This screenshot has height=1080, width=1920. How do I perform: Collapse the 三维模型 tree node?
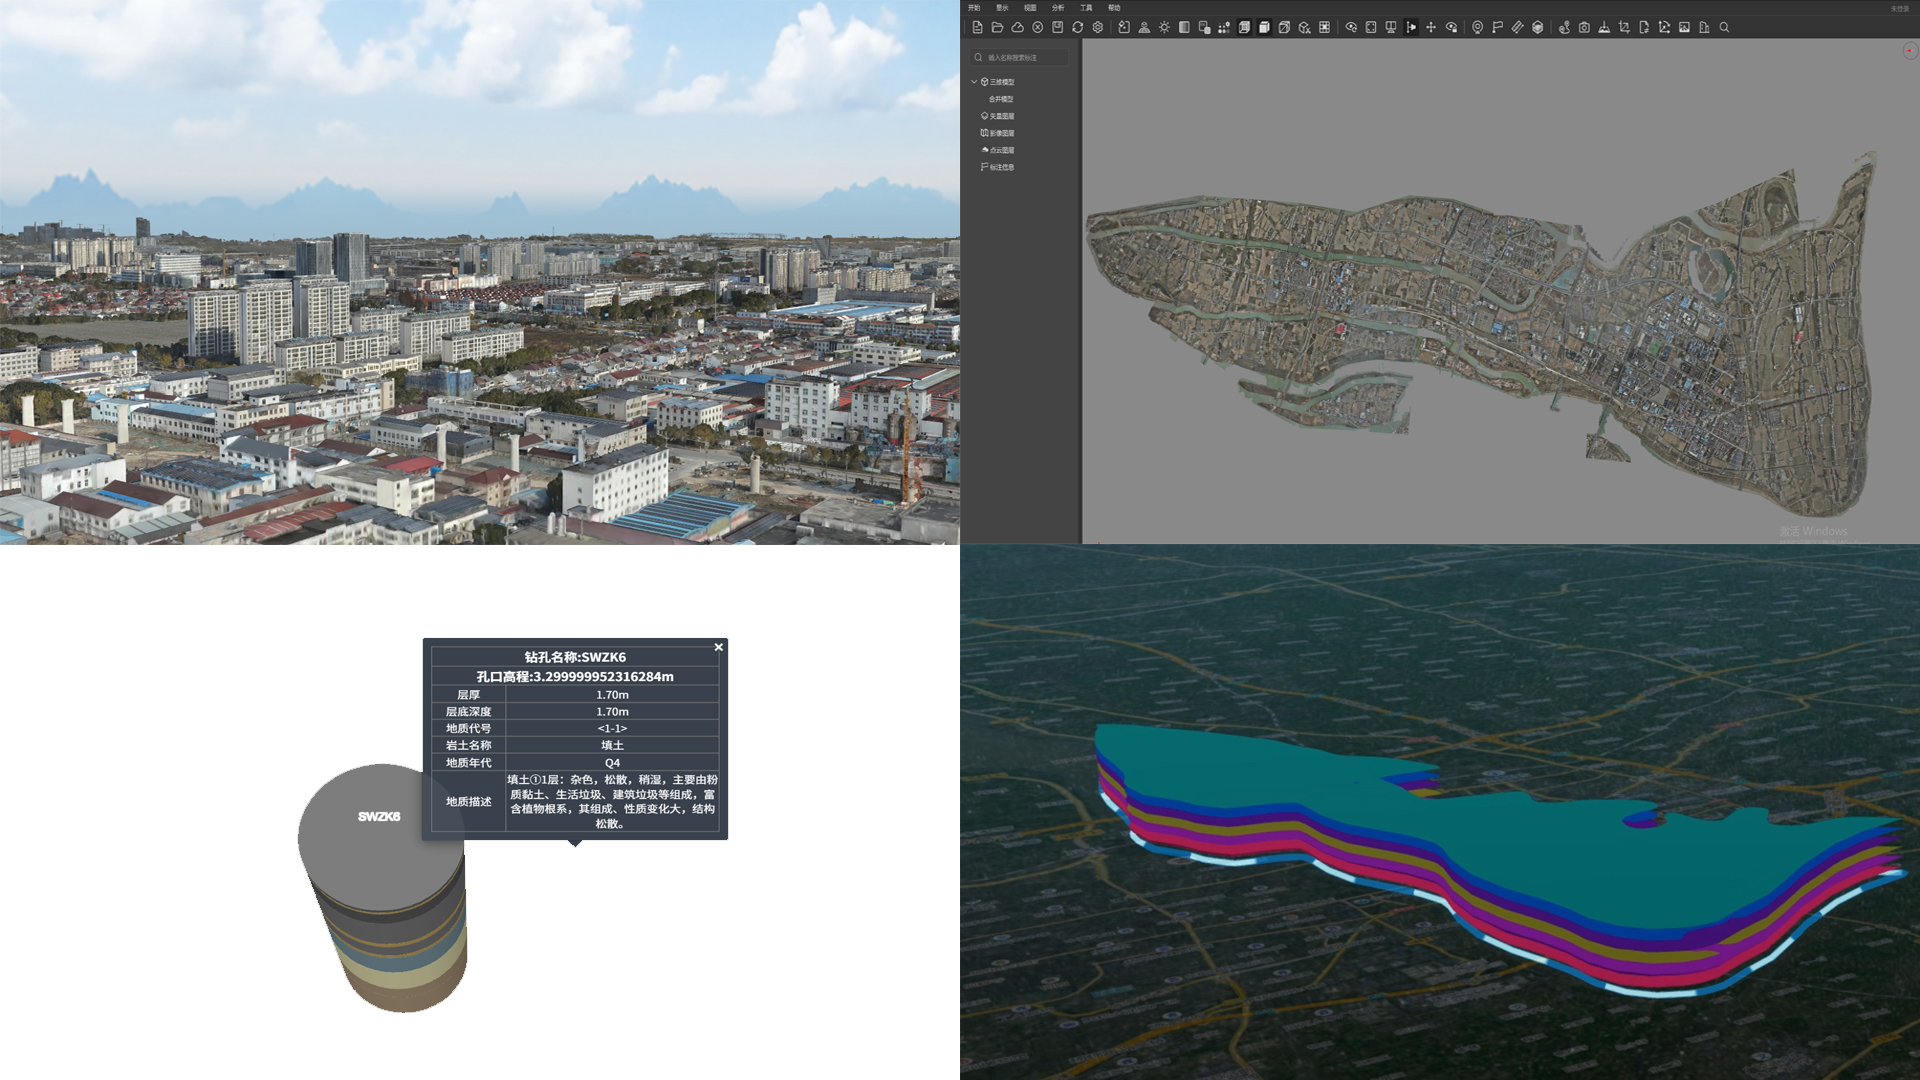point(974,82)
